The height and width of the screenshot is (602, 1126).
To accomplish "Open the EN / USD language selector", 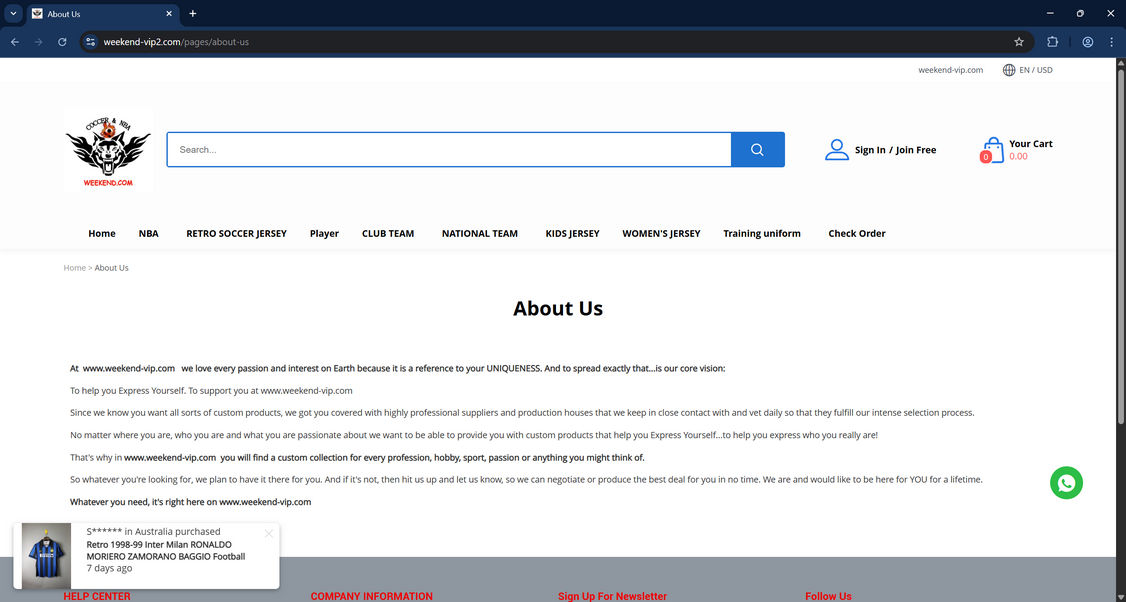I will tap(1028, 70).
